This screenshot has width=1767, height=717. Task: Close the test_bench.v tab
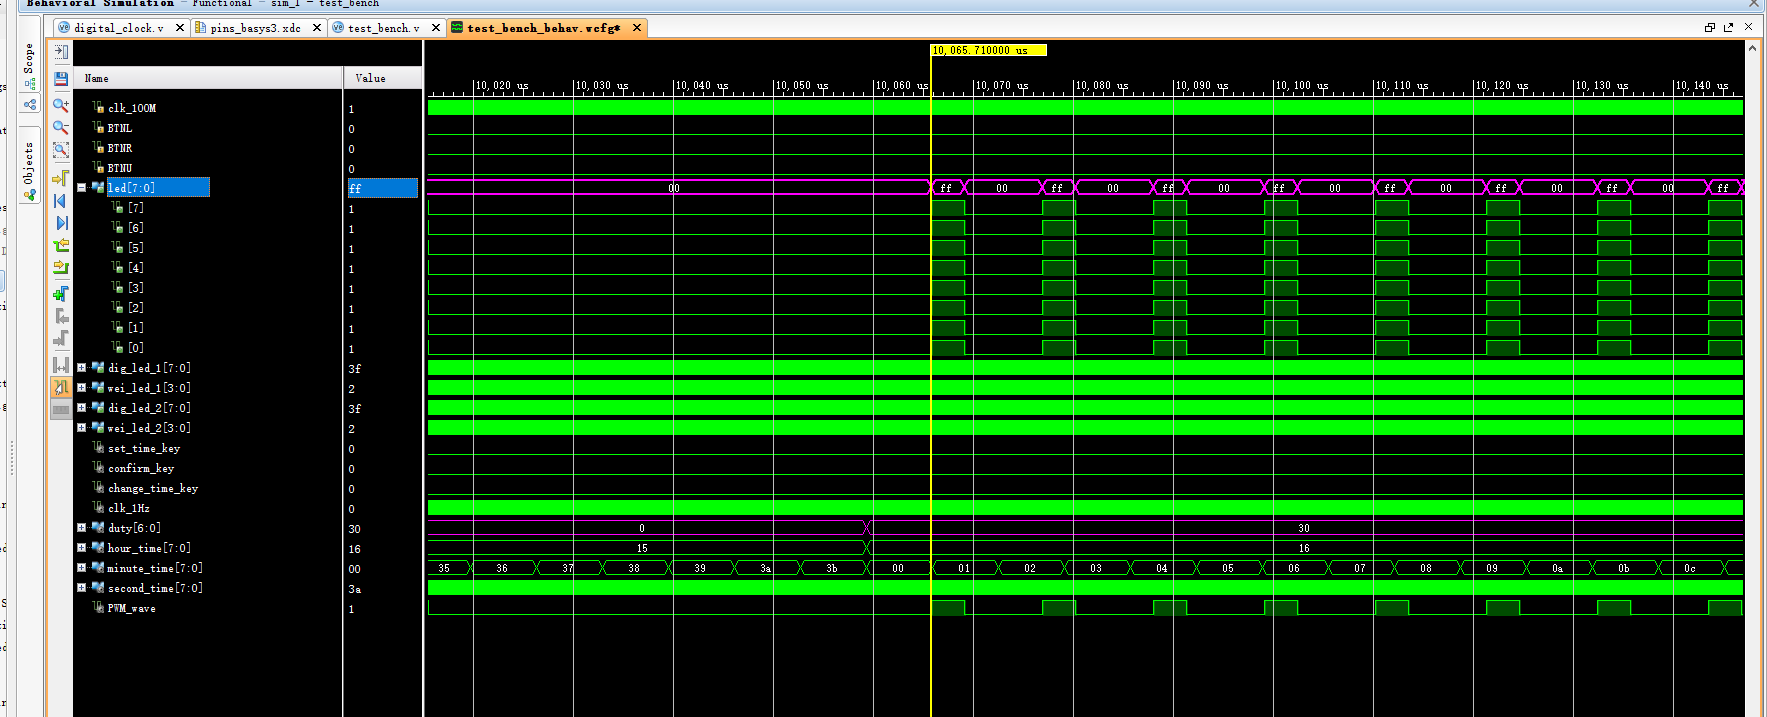click(436, 28)
